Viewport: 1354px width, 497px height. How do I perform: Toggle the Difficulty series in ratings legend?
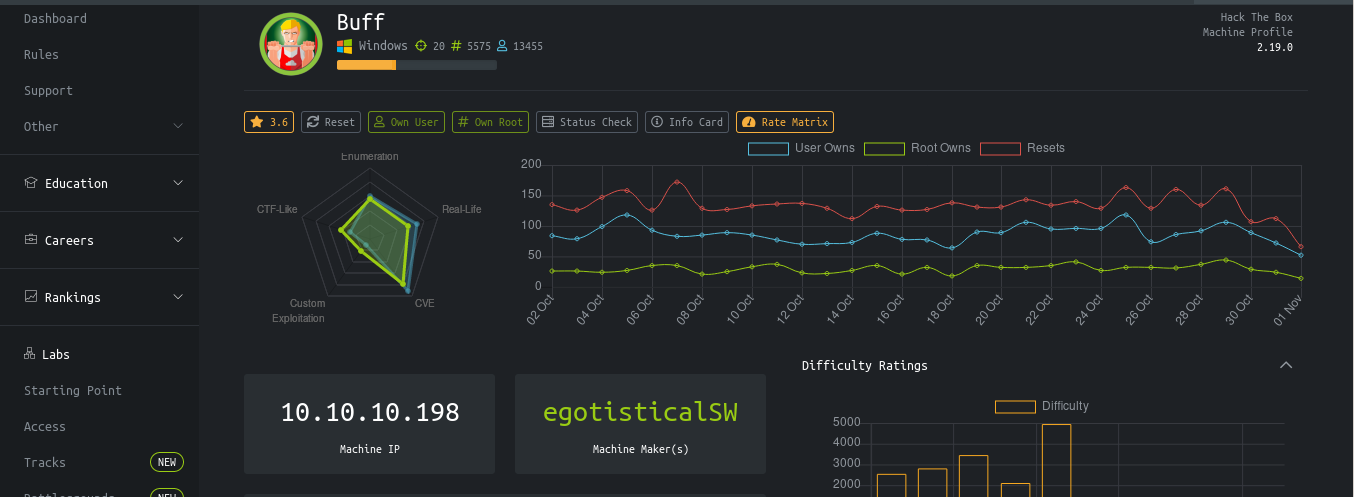(1042, 406)
